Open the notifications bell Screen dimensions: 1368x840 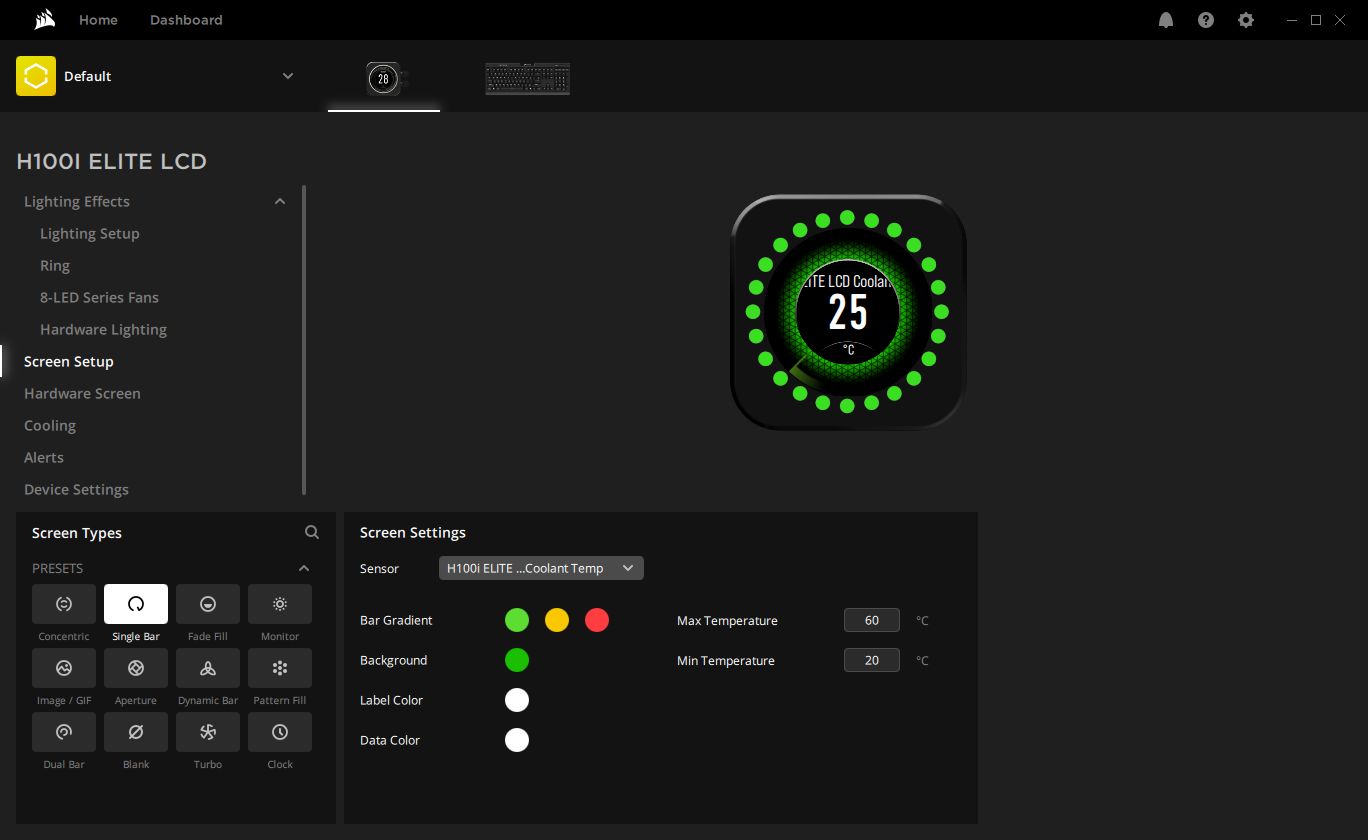tap(1166, 20)
